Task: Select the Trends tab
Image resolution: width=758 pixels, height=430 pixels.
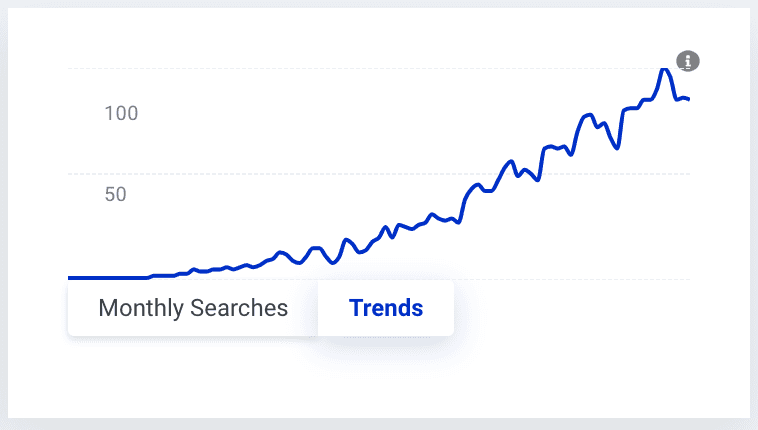Action: click(x=386, y=308)
